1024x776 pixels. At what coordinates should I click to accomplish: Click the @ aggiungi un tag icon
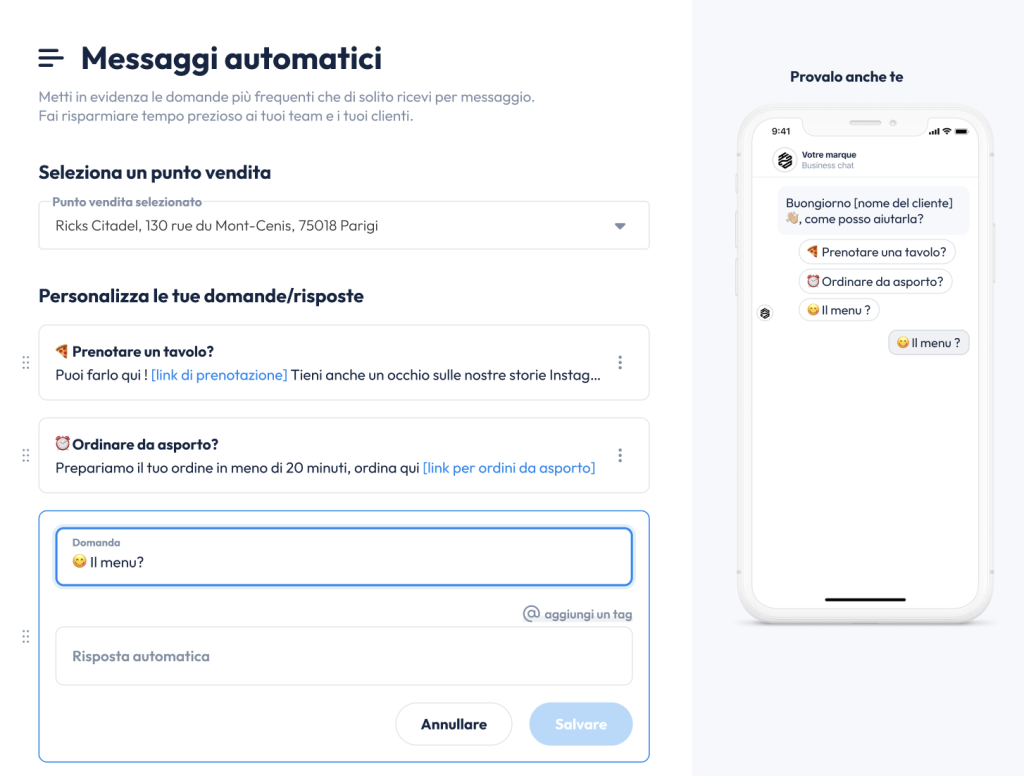531,613
